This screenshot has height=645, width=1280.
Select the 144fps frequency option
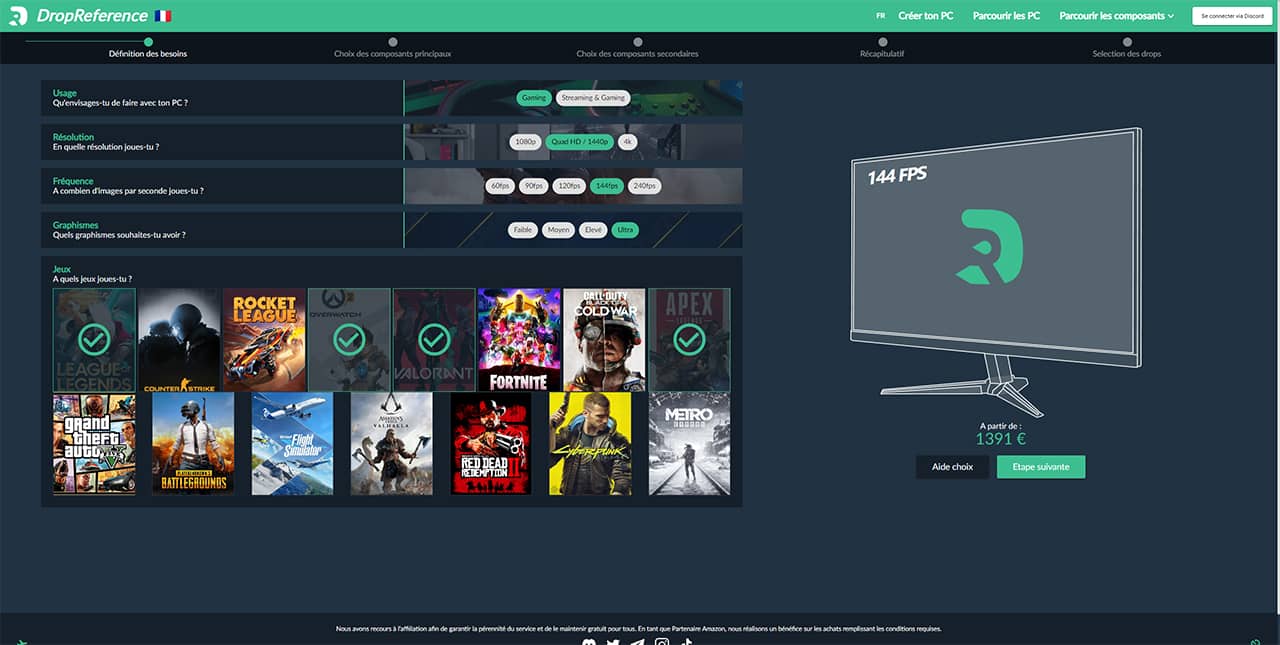[607, 186]
